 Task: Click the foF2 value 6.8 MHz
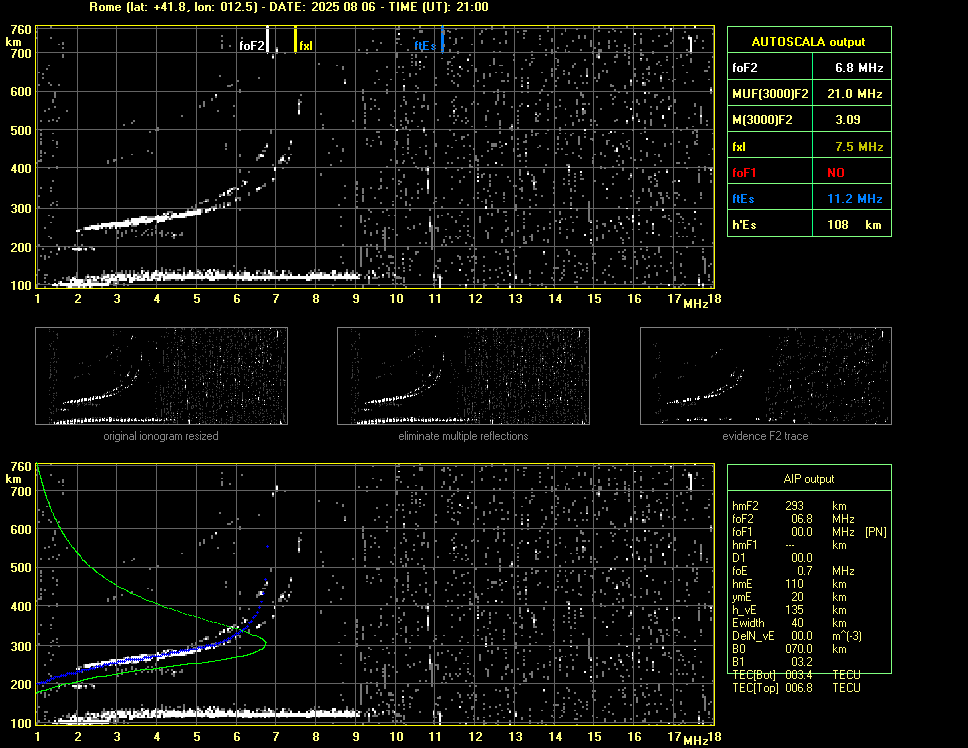tap(859, 68)
